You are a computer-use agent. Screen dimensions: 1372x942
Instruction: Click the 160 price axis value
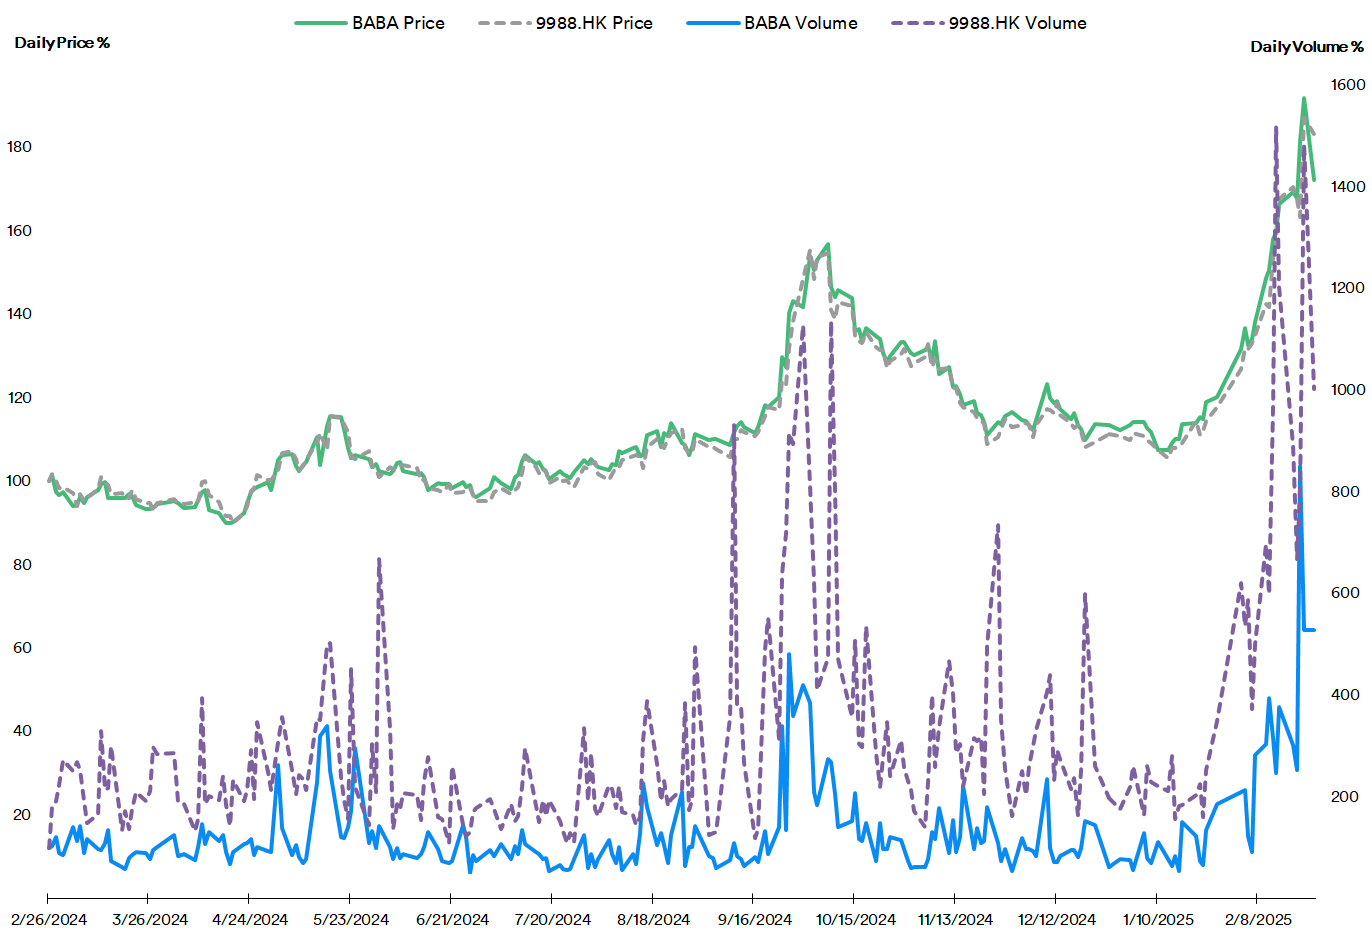(19, 231)
